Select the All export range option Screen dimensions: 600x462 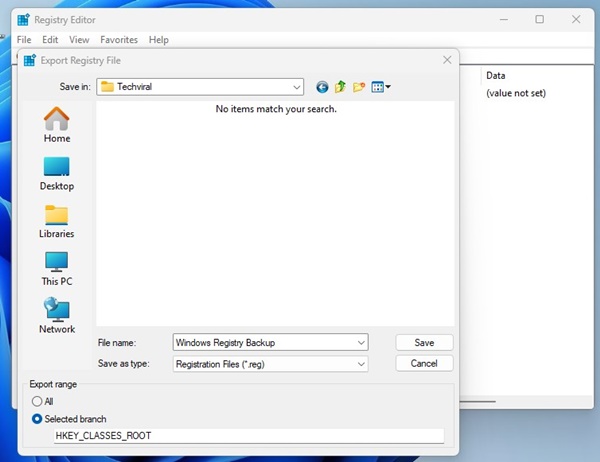tap(38, 401)
